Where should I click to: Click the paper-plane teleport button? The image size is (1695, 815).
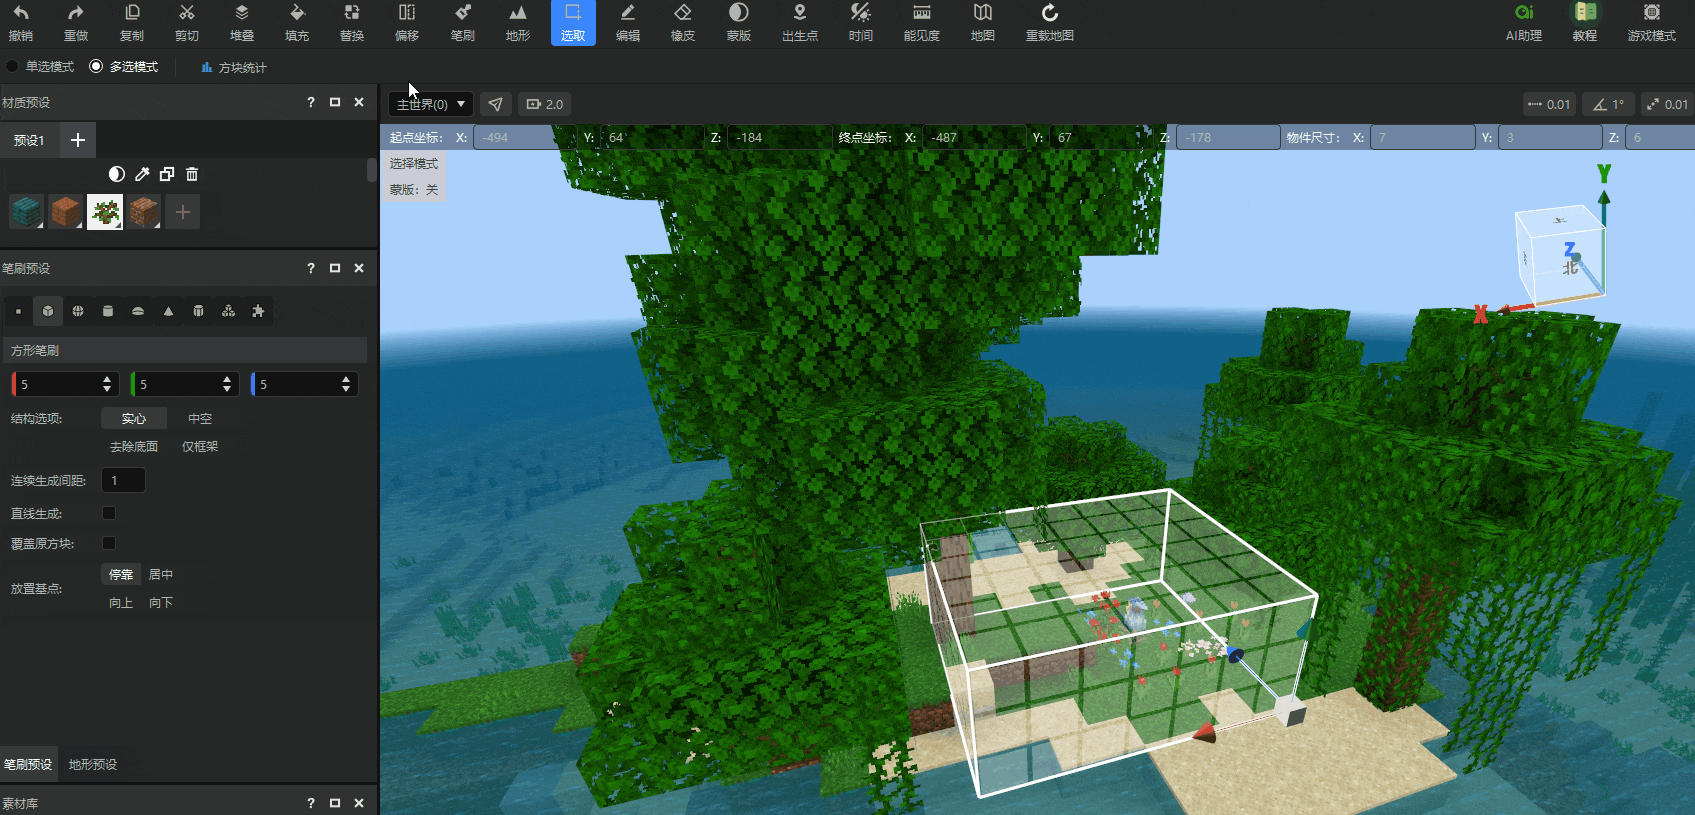coord(496,104)
